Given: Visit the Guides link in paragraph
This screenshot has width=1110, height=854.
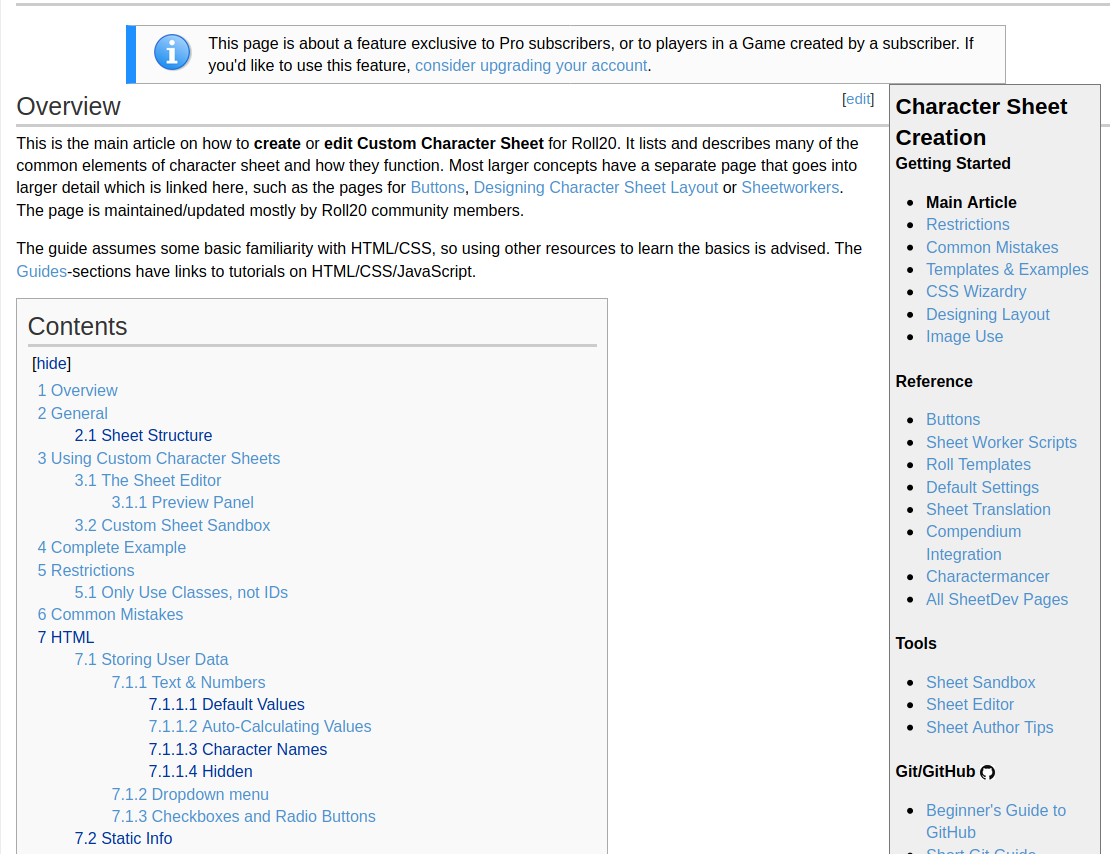Looking at the screenshot, I should tap(42, 272).
